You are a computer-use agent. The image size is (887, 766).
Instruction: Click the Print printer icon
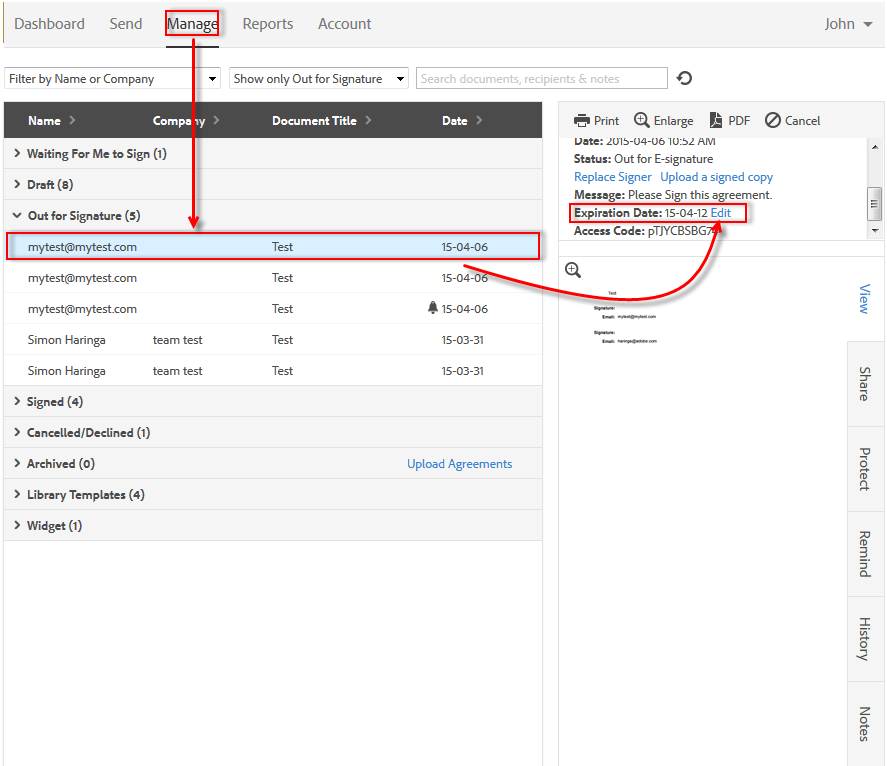pyautogui.click(x=581, y=121)
